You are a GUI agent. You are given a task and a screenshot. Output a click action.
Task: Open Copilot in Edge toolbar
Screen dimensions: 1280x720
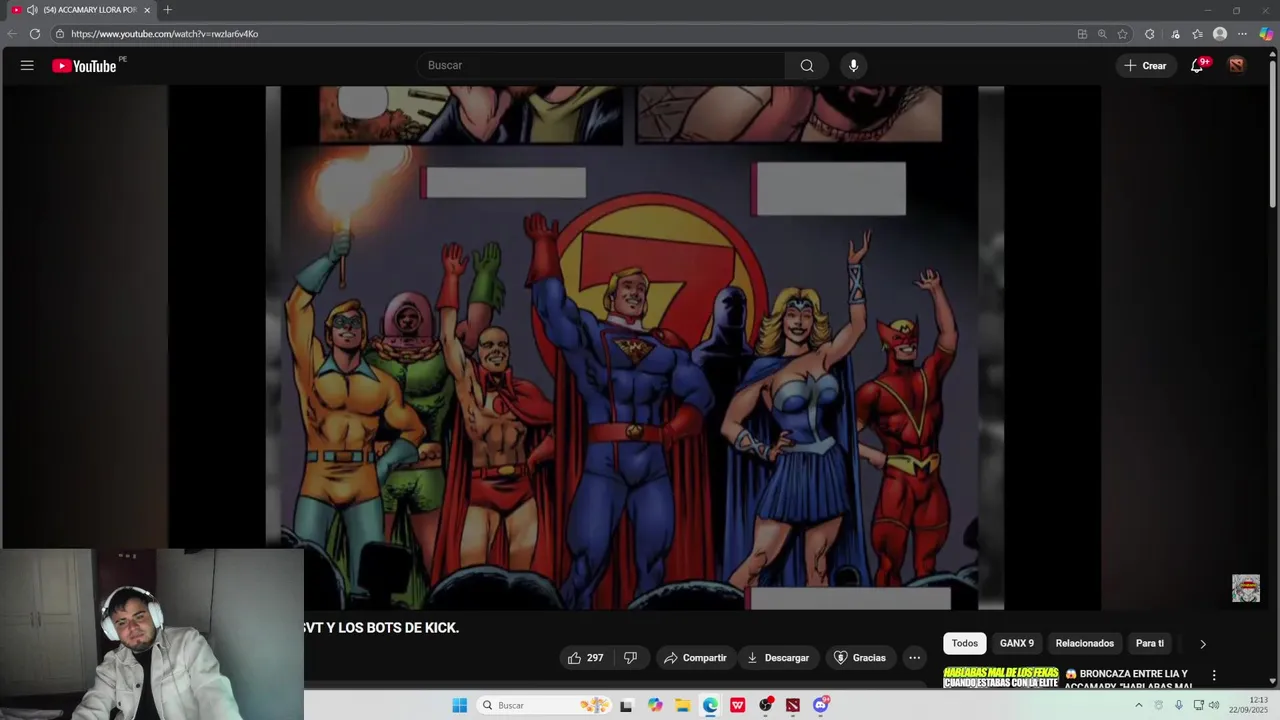(x=1266, y=34)
